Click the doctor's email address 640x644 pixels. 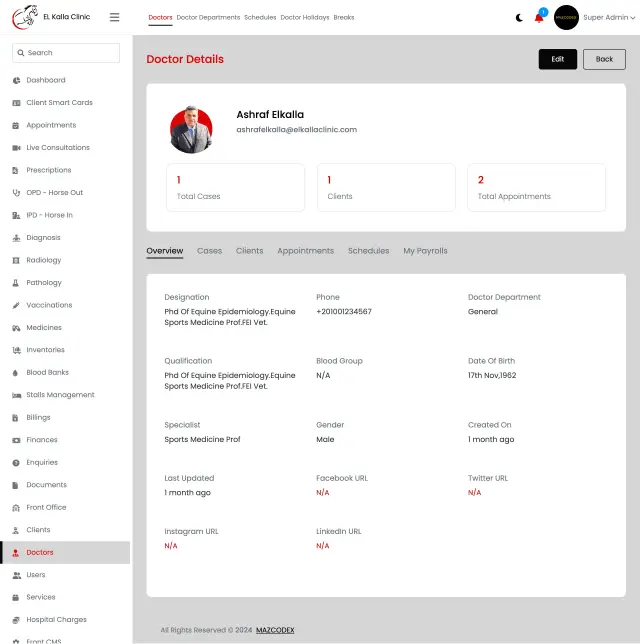297,129
